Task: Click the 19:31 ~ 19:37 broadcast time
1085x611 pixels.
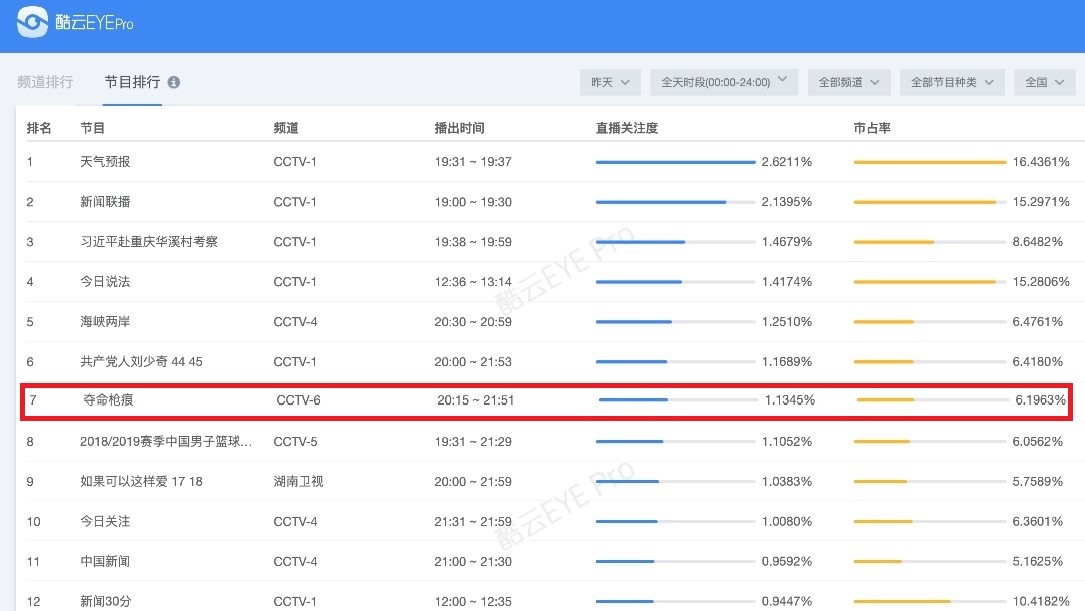Action: point(473,162)
